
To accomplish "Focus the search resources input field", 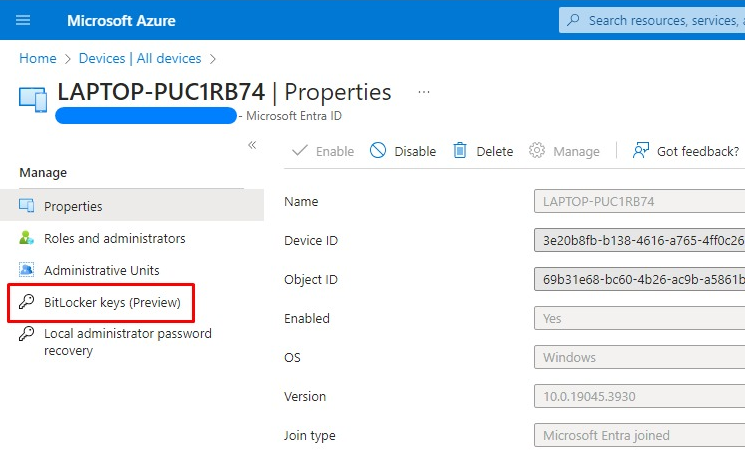I will (652, 20).
